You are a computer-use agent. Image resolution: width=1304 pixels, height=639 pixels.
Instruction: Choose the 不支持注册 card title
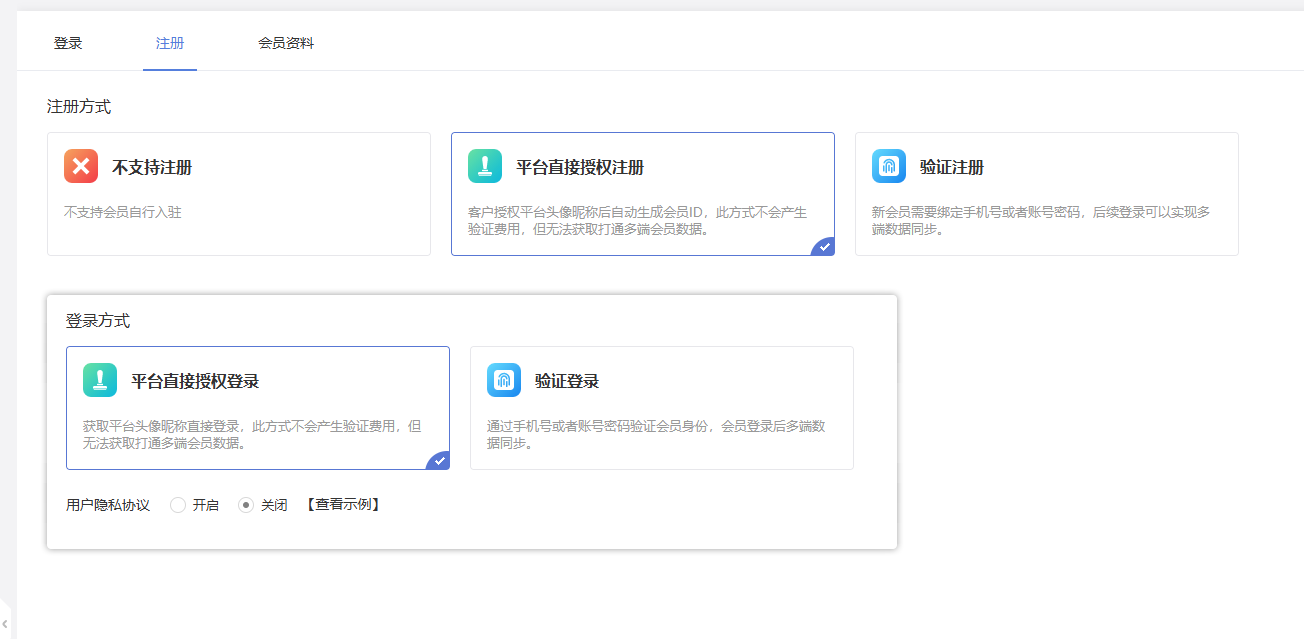coord(152,167)
